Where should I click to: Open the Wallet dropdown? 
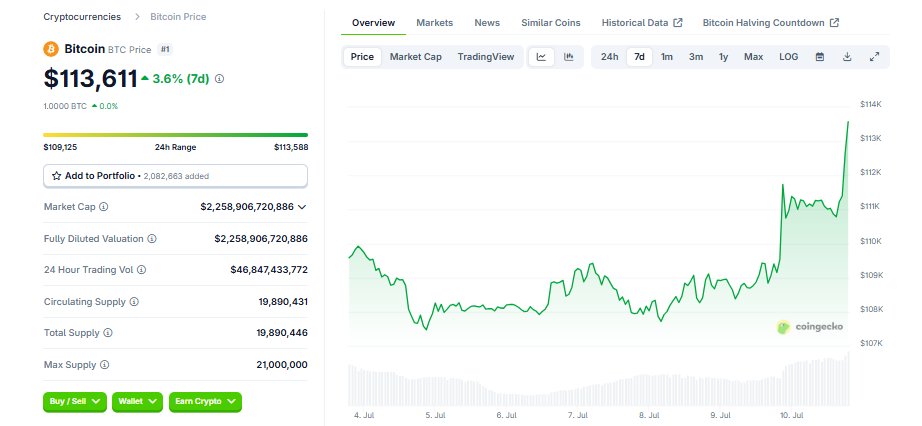point(138,401)
